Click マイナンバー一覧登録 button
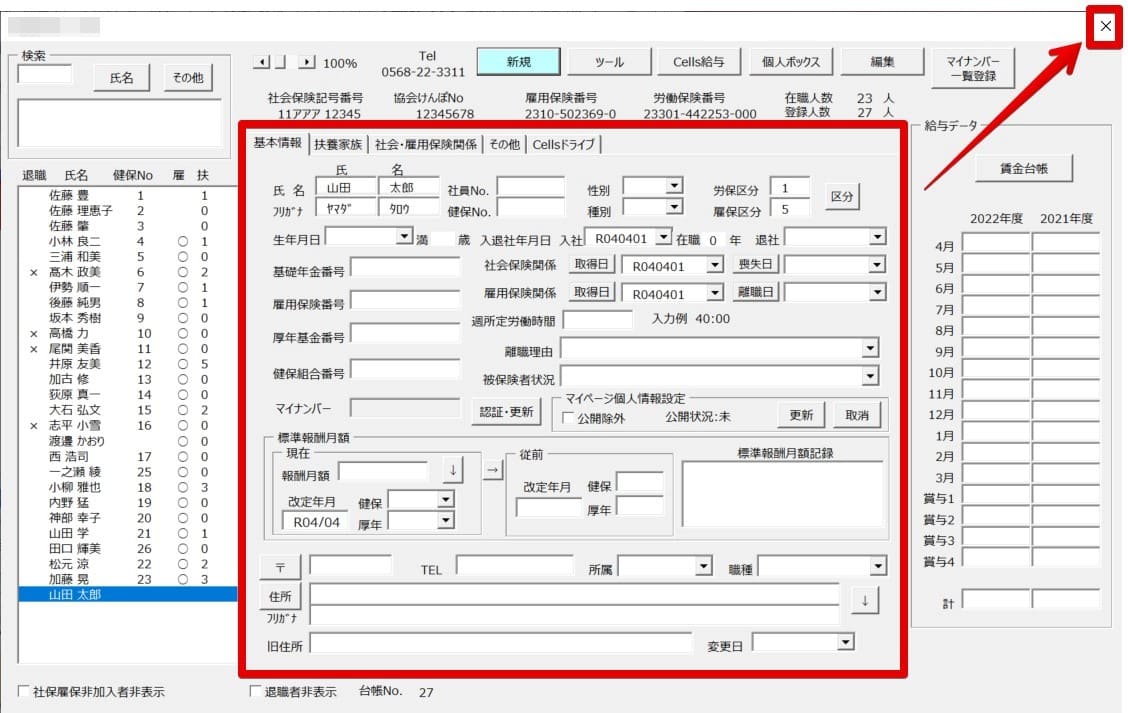Screen dimensions: 1128x713 (973, 68)
